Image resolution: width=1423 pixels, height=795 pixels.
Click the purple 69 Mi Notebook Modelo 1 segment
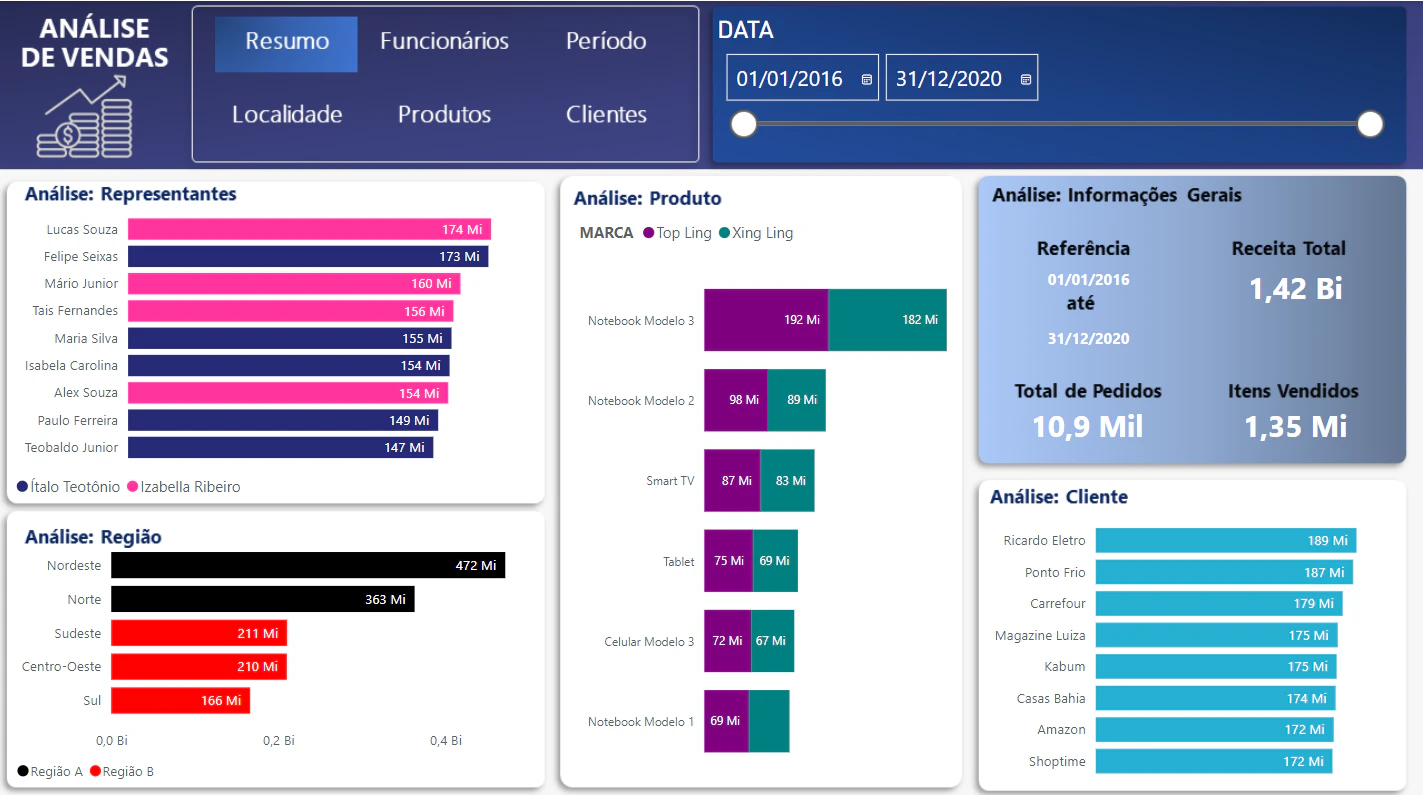(x=726, y=721)
